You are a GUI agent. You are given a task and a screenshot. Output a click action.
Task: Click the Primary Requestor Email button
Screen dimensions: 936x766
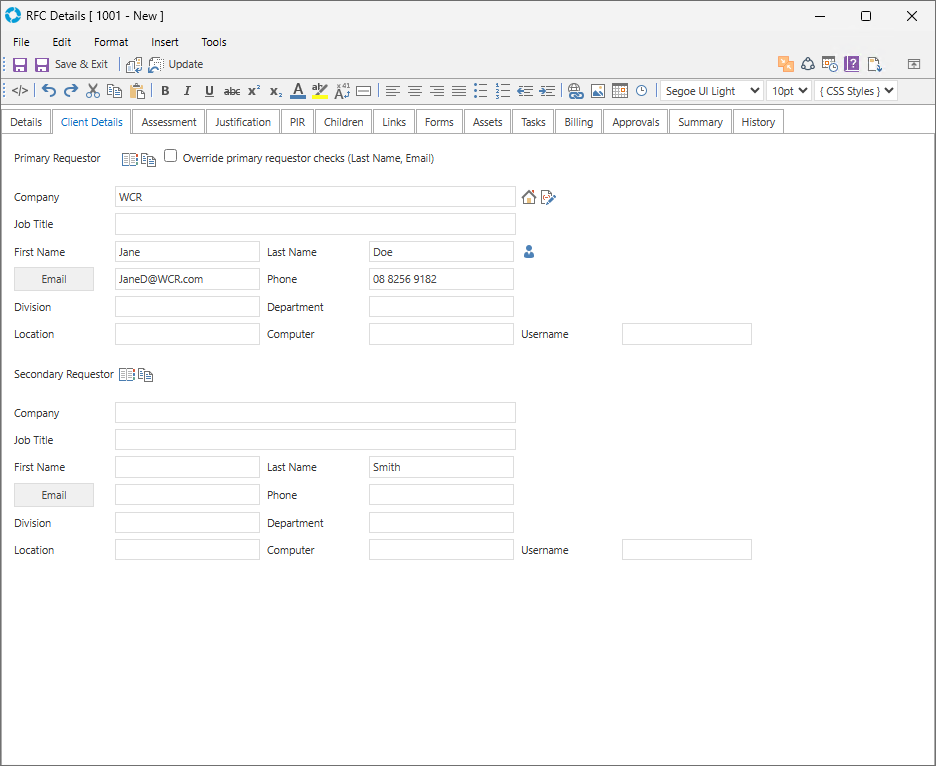click(54, 279)
